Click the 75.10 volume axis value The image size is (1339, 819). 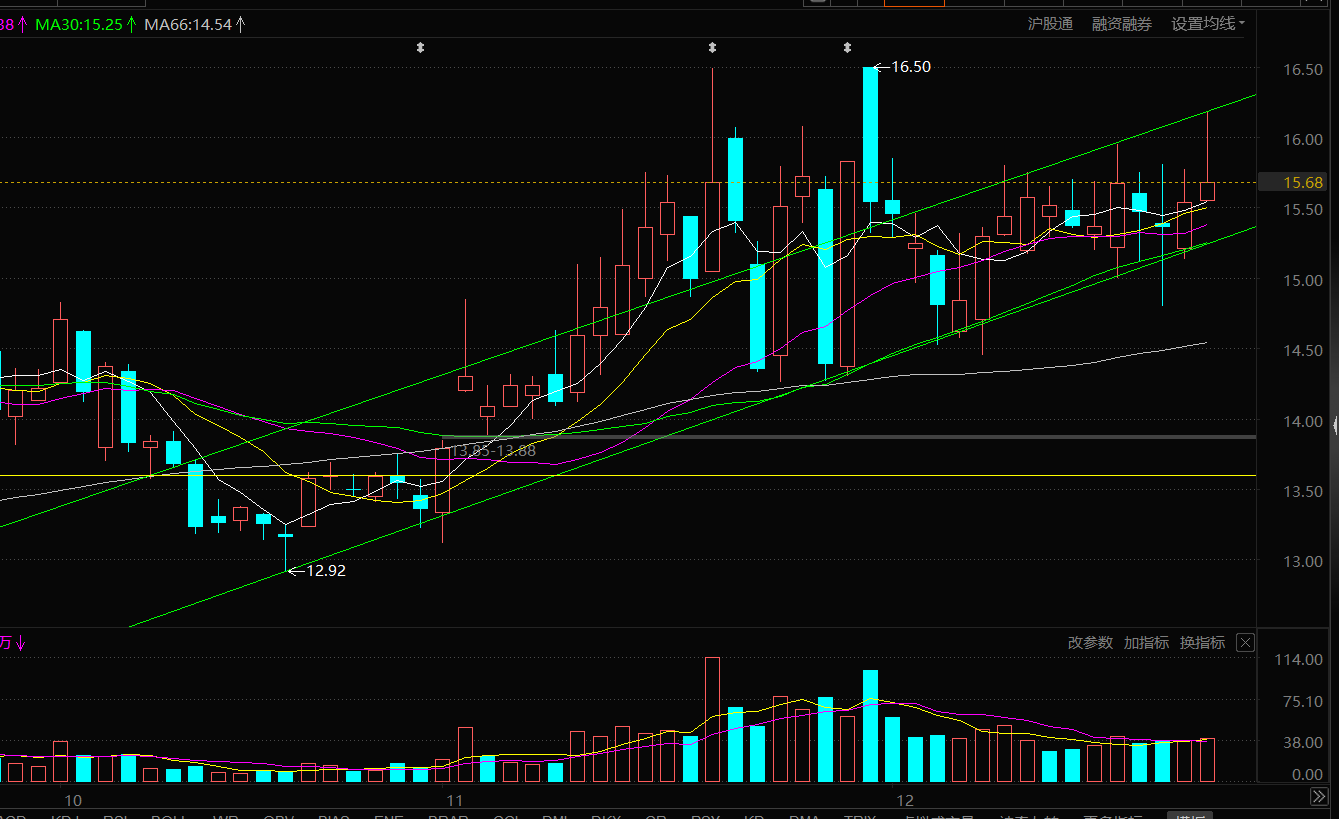1304,702
